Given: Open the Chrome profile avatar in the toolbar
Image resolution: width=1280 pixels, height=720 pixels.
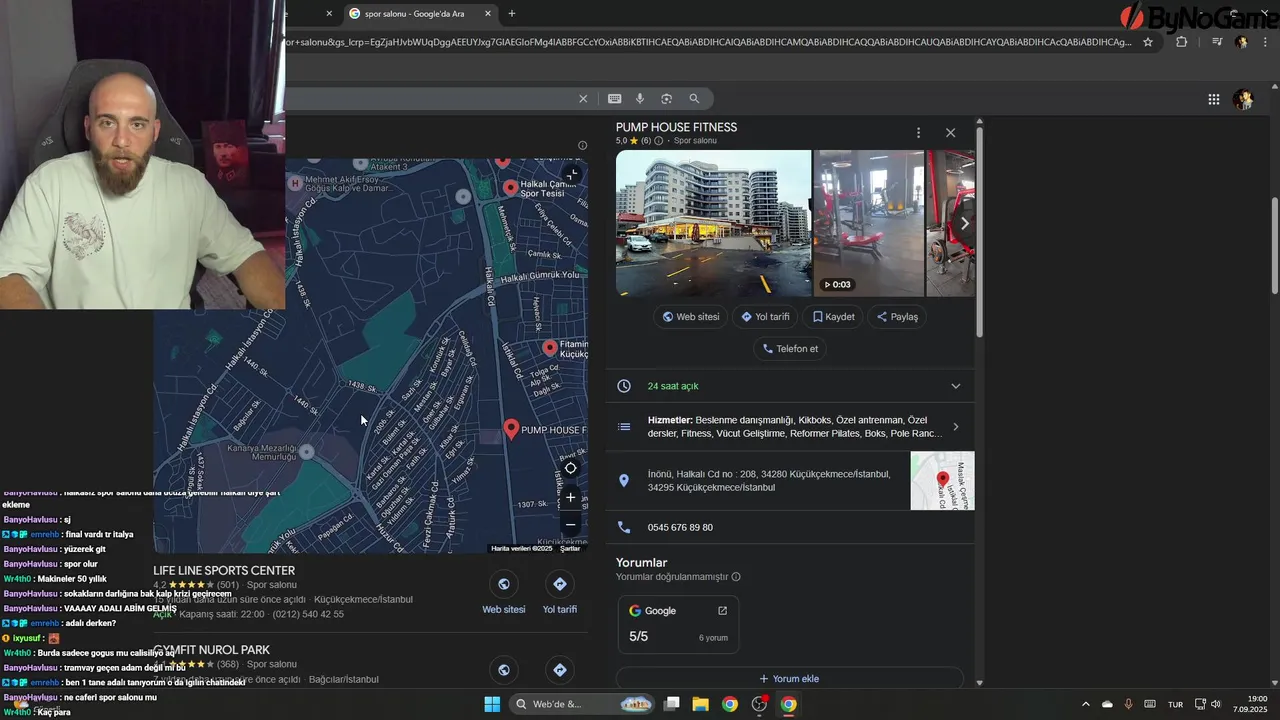Looking at the screenshot, I should [x=1241, y=42].
